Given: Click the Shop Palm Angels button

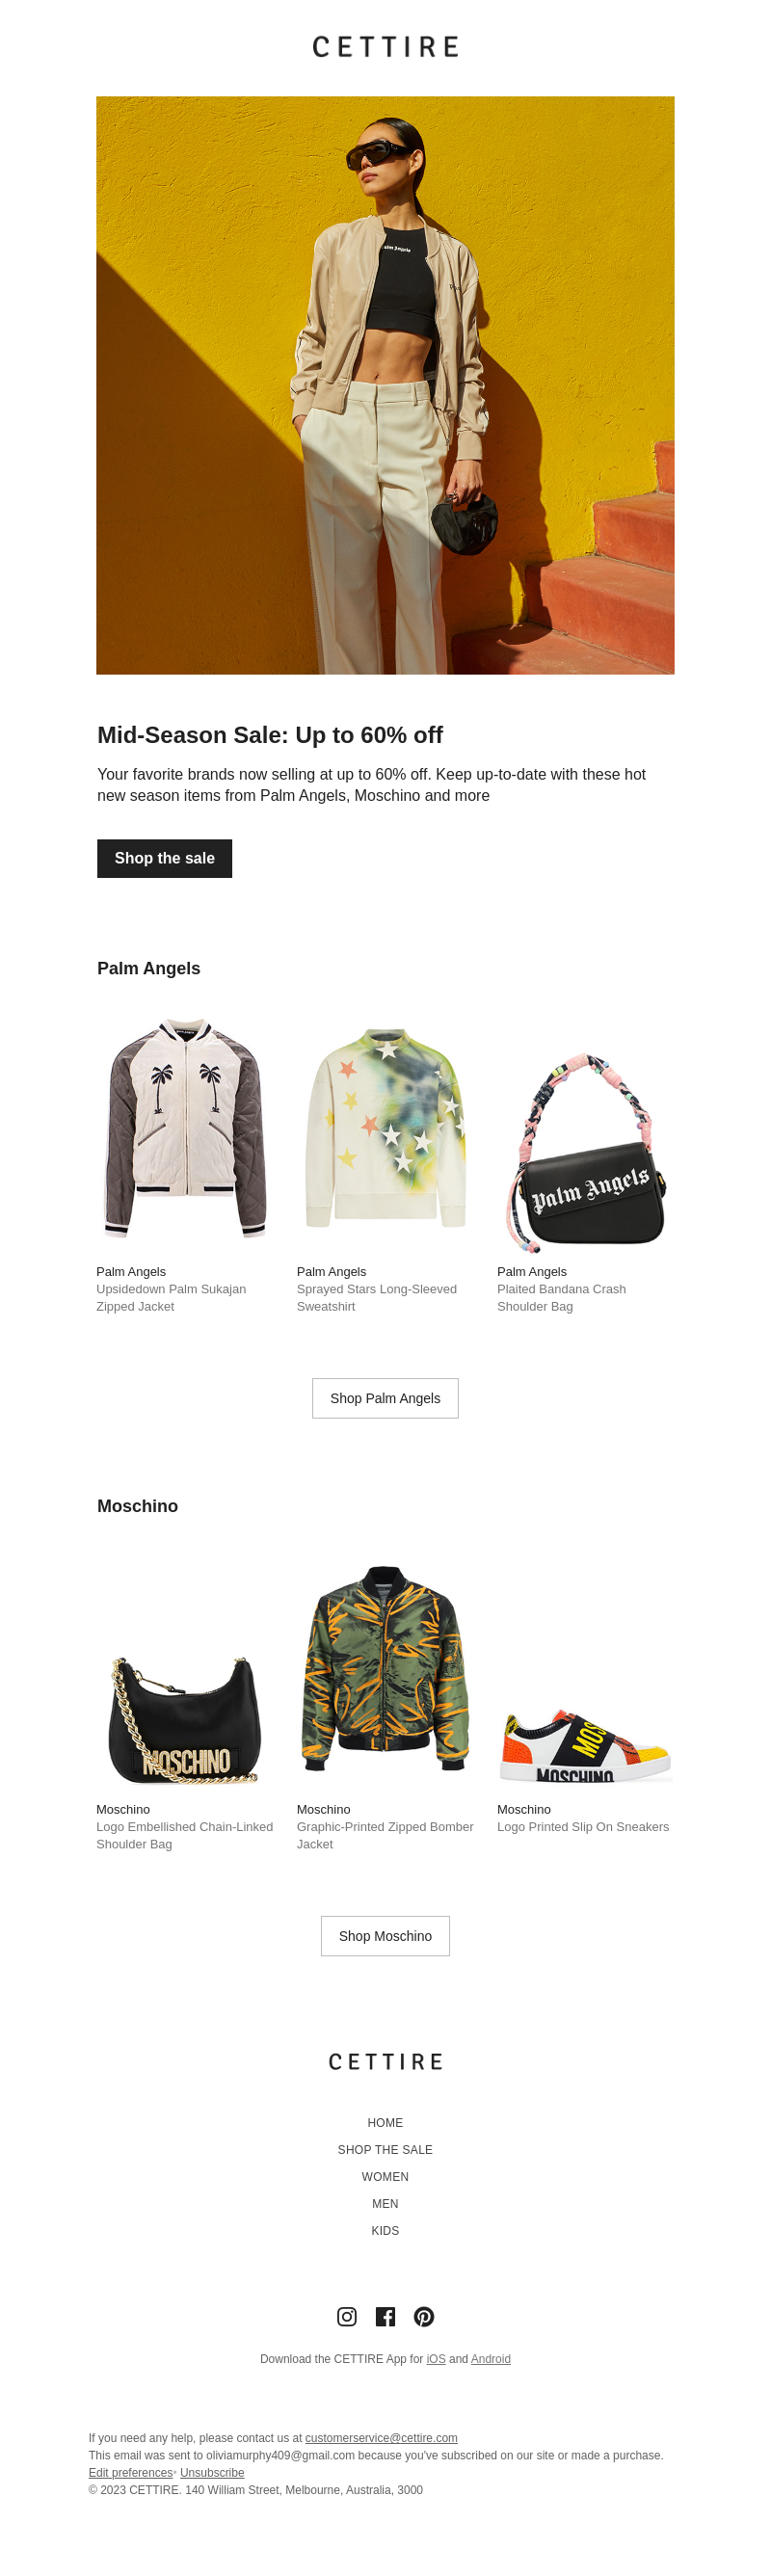Looking at the screenshot, I should tap(385, 1398).
